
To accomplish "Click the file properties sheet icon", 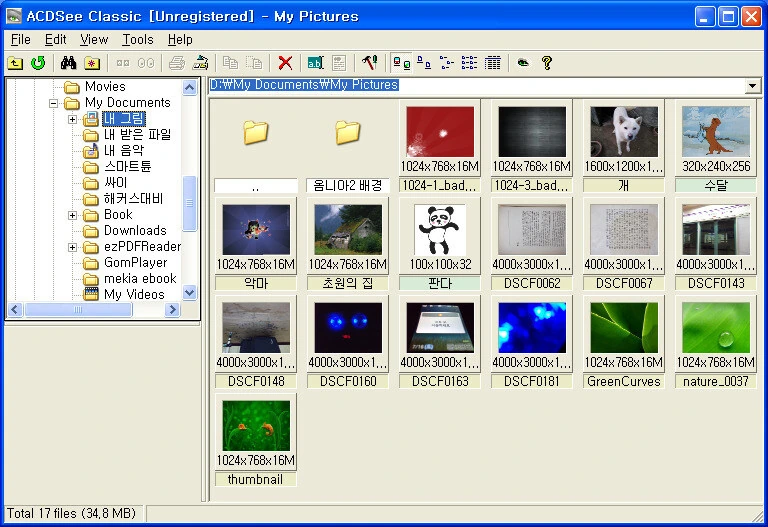I will [x=339, y=63].
